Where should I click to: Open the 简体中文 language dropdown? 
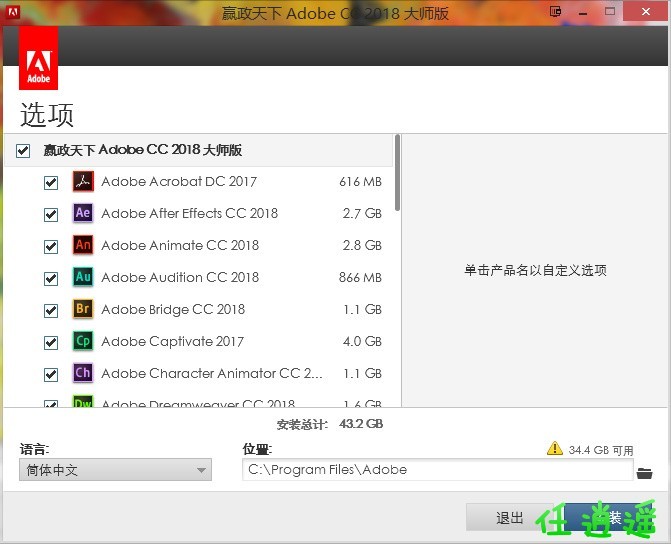(x=115, y=470)
